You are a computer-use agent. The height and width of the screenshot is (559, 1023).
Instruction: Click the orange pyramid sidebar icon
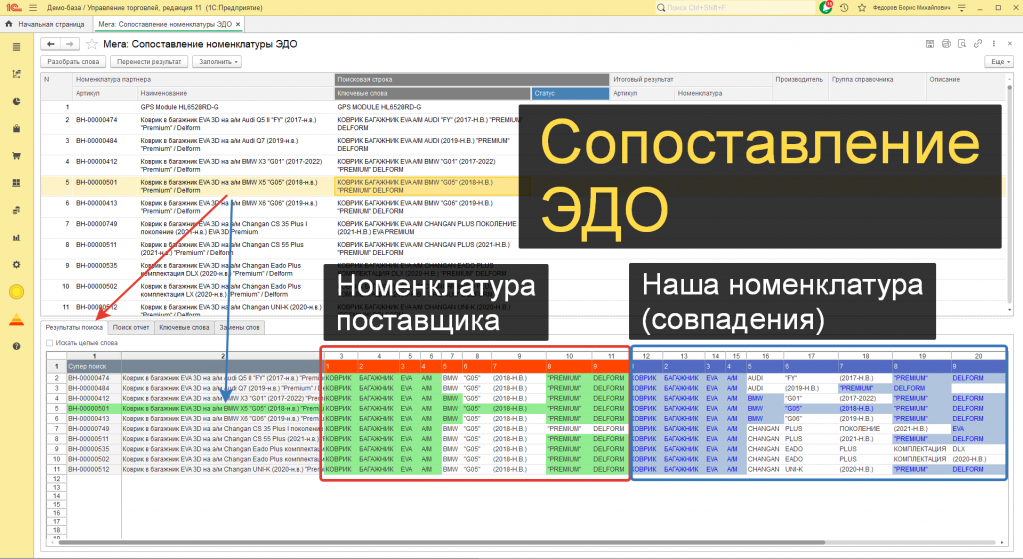tap(16, 319)
